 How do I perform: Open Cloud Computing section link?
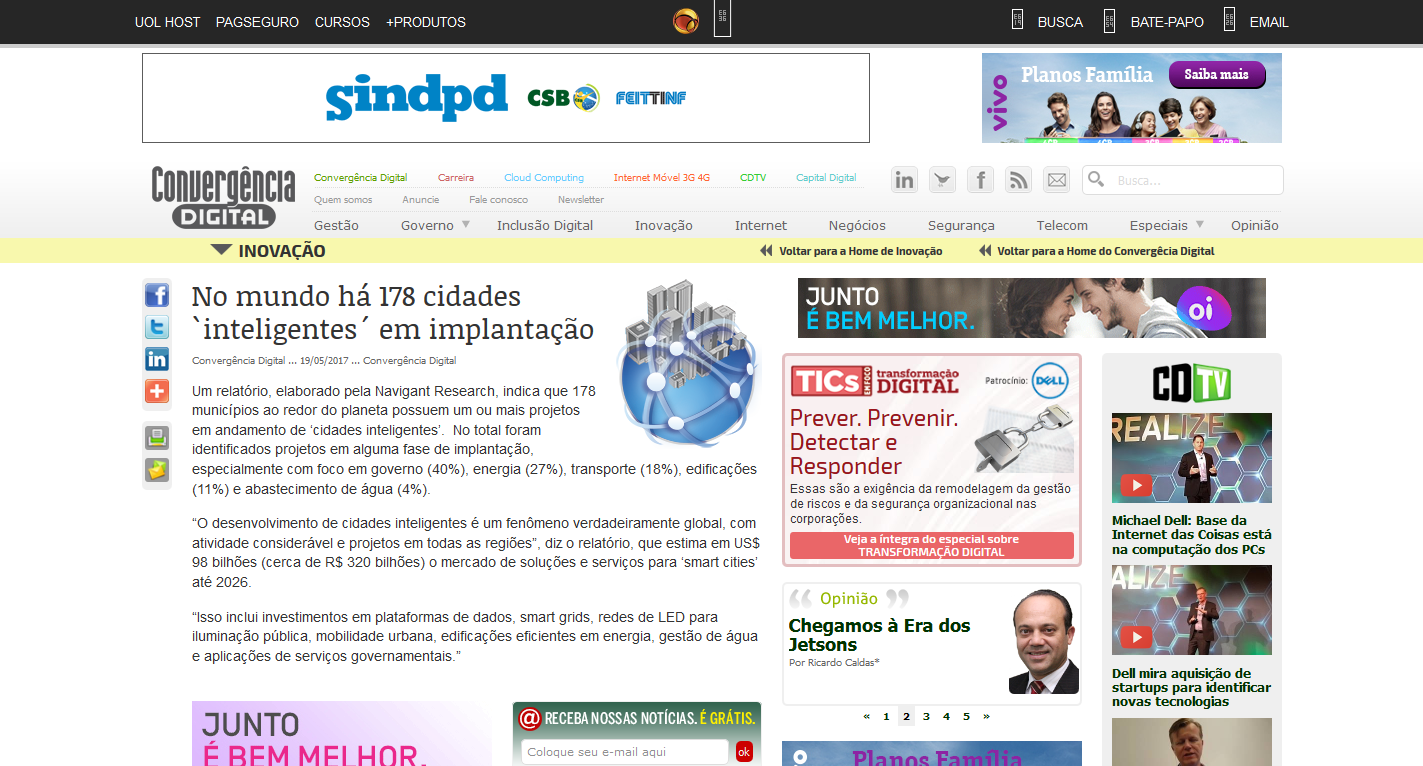[x=544, y=178]
